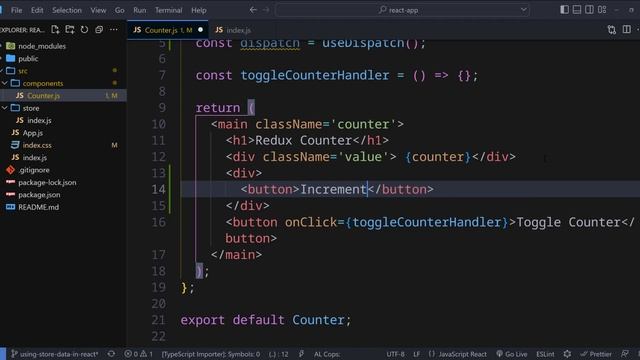The height and width of the screenshot is (360, 640).
Task: Open explorer more actions ellipsis
Action: [113, 29]
